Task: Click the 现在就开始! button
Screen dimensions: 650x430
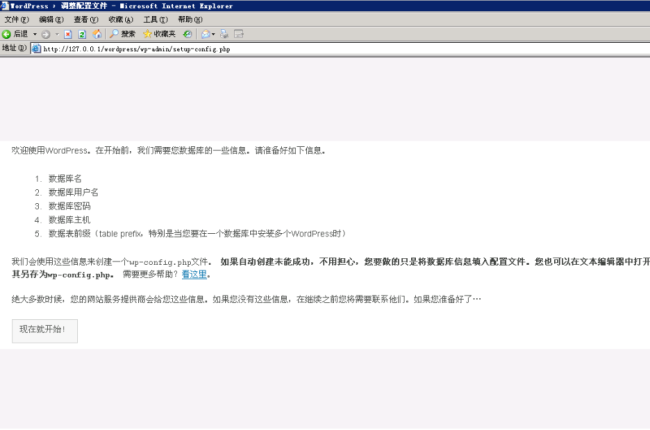Action: (x=44, y=330)
